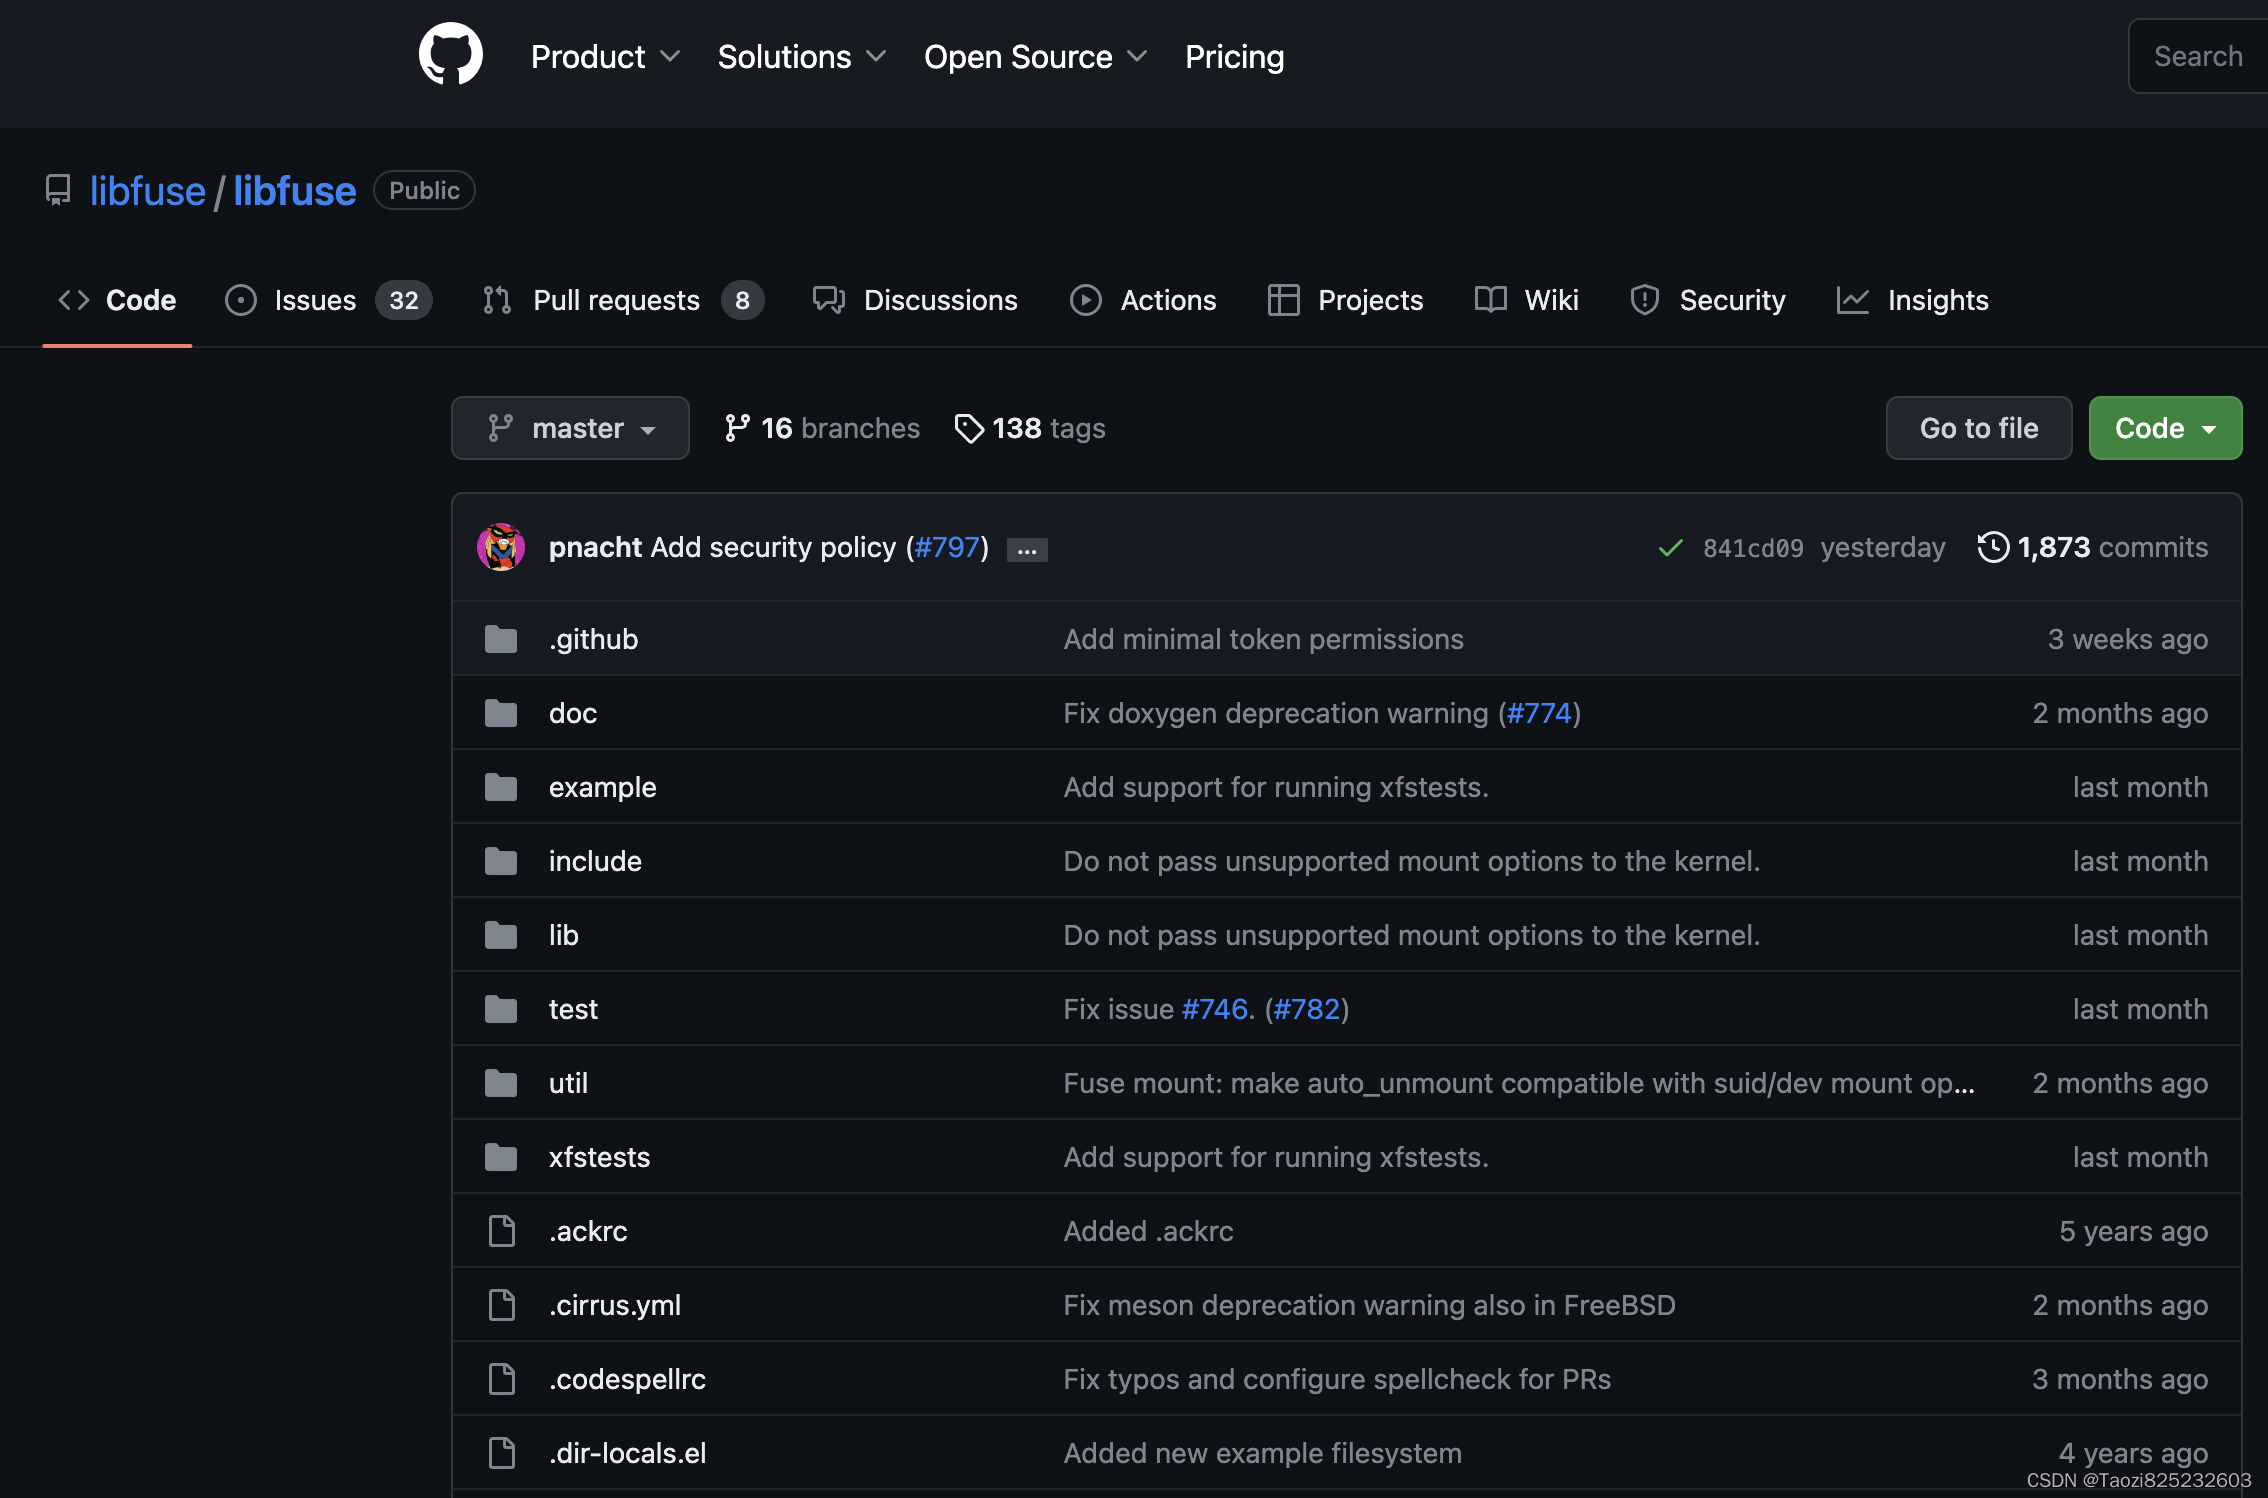Open the example folder name
2268x1498 pixels.
click(602, 787)
